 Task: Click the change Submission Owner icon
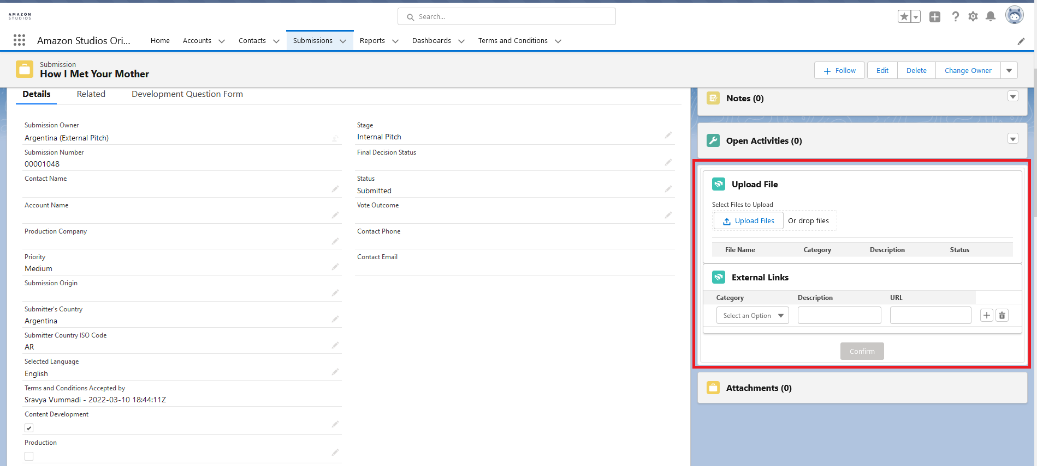[x=335, y=138]
